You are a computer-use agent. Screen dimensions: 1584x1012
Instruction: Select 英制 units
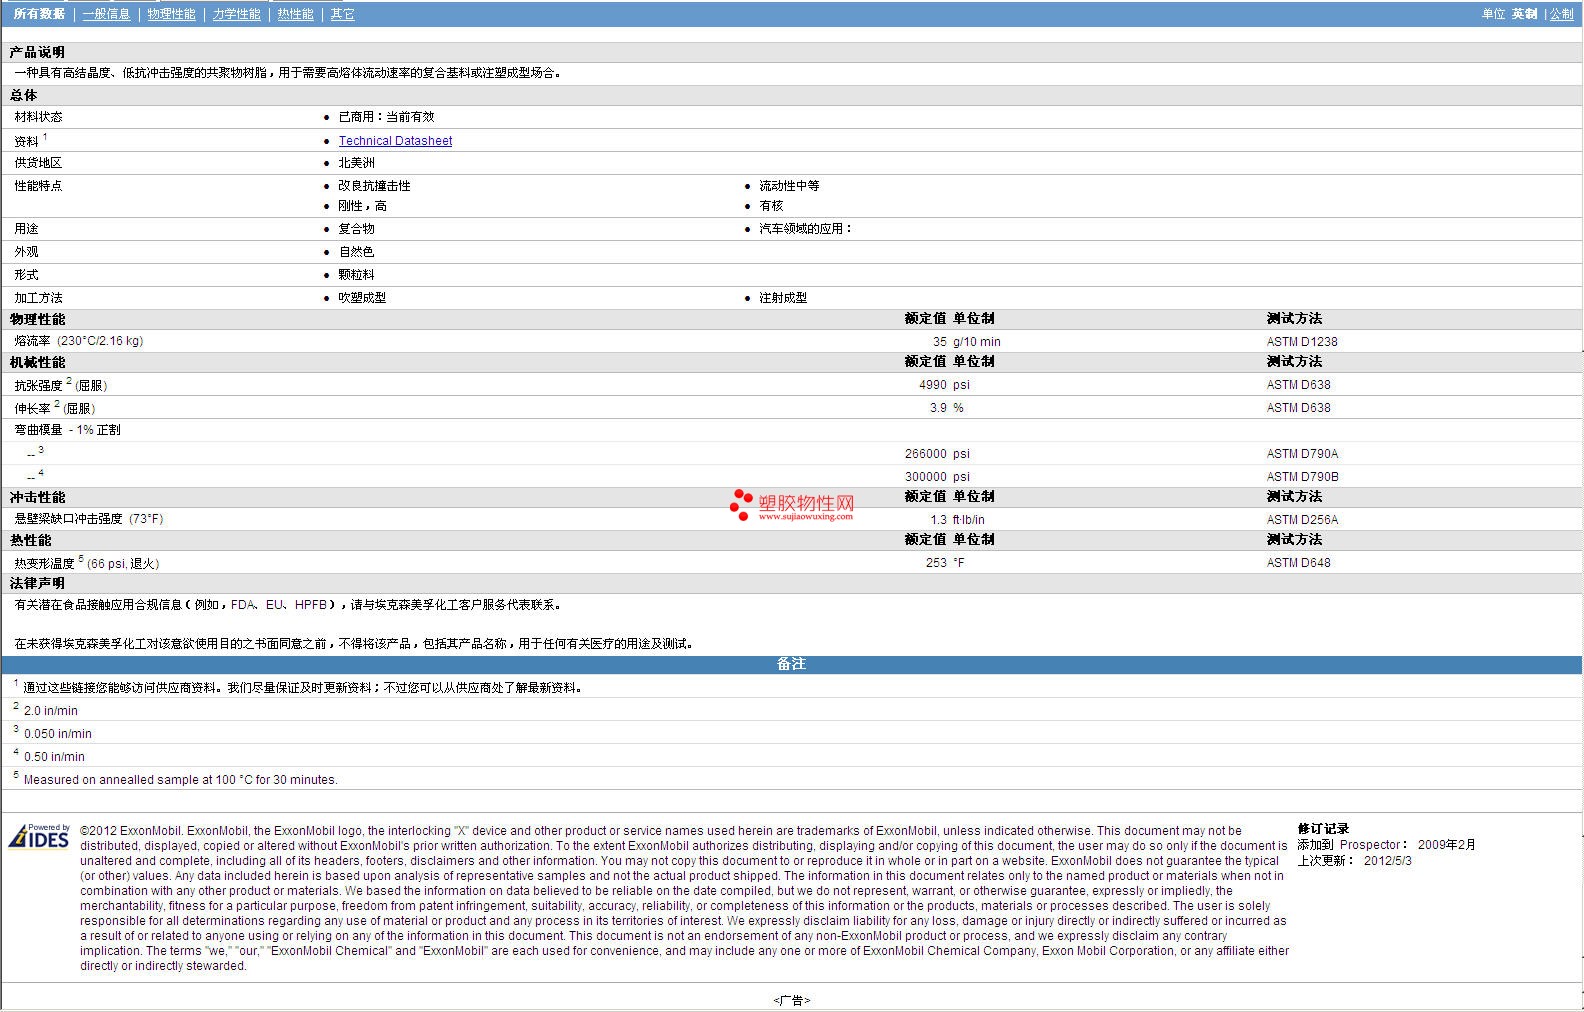tap(1524, 14)
